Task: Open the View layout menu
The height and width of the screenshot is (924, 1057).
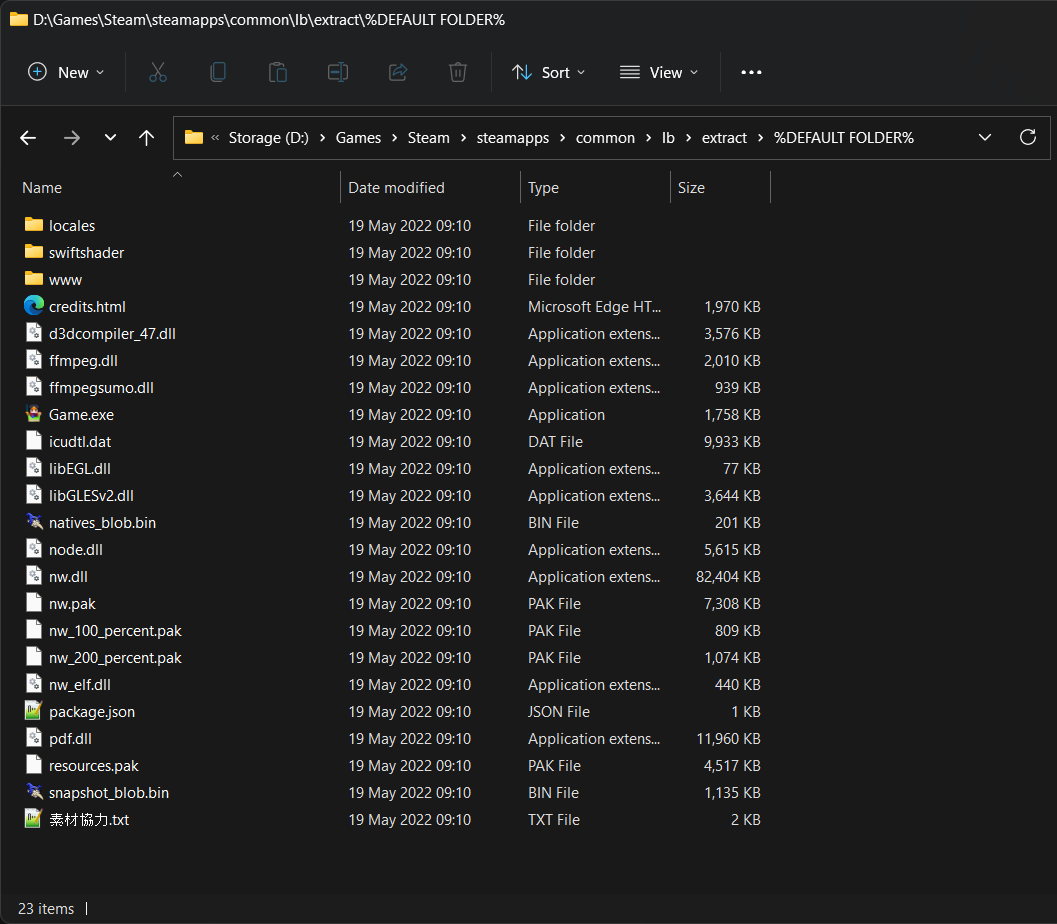Action: pos(659,72)
